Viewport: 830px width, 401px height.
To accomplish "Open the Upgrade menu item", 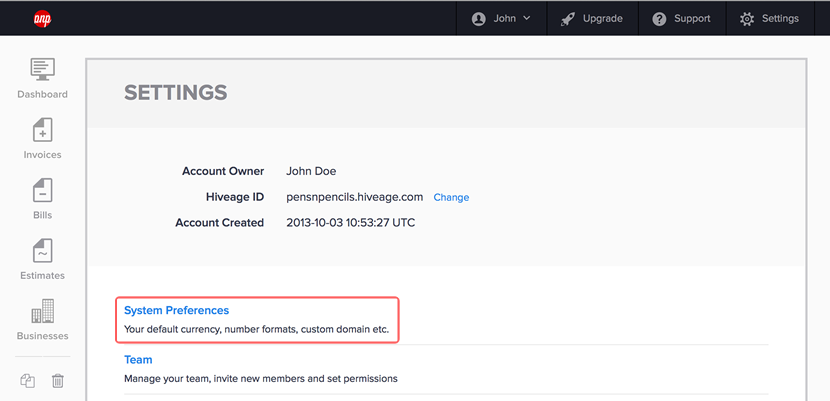I will 602,19.
